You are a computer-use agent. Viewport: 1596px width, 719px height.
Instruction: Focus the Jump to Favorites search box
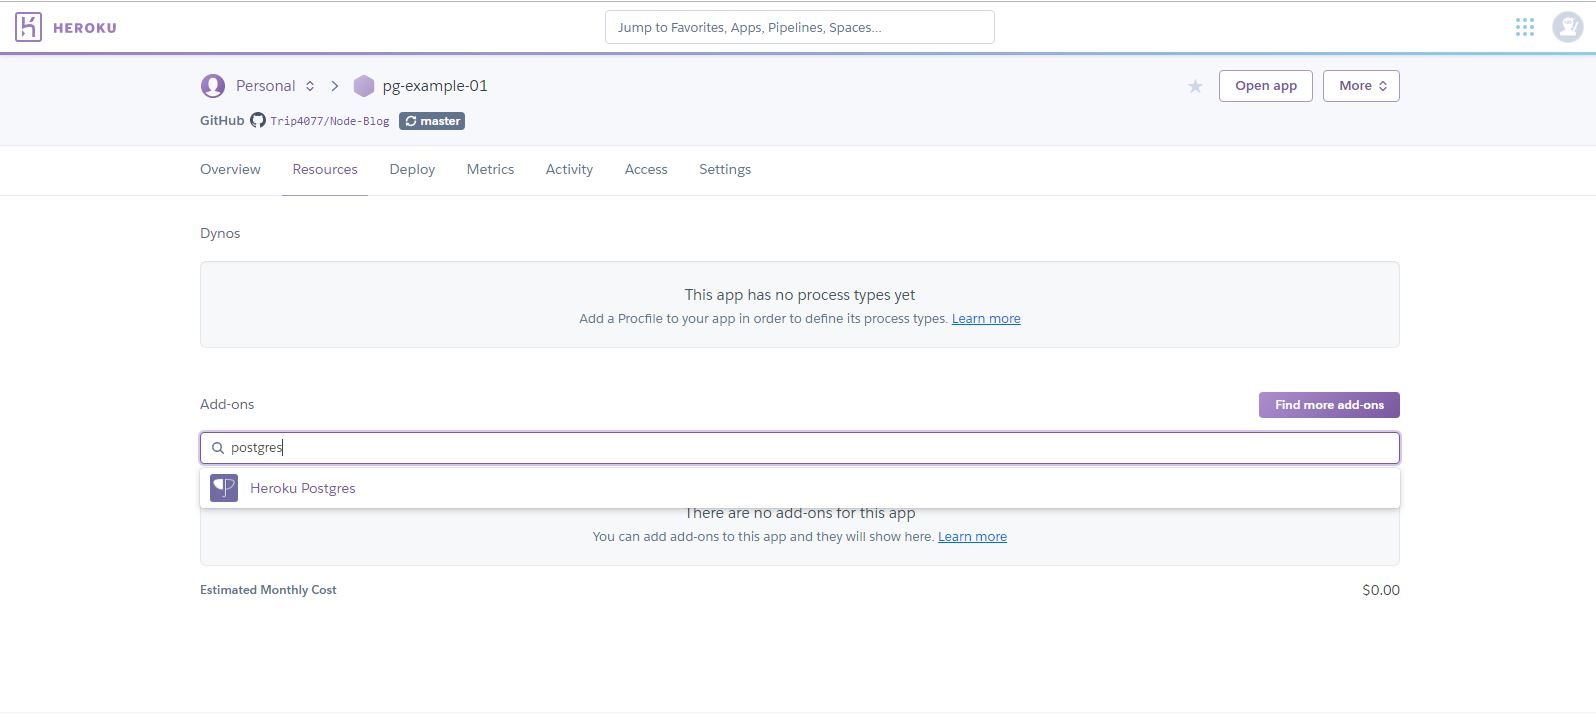[x=800, y=27]
